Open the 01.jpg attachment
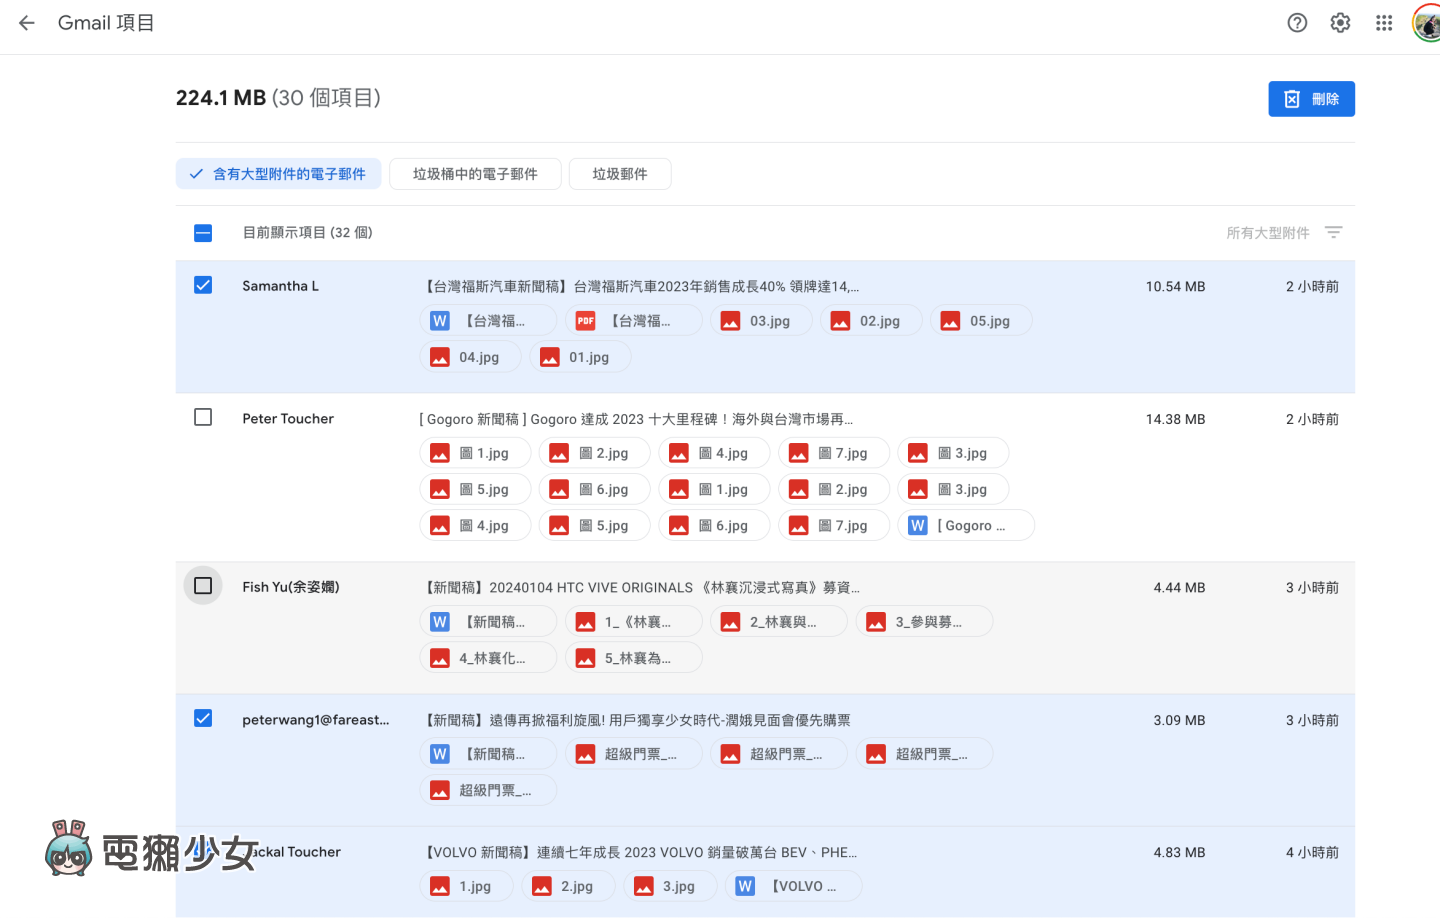Image resolution: width=1440 pixels, height=918 pixels. tap(580, 357)
